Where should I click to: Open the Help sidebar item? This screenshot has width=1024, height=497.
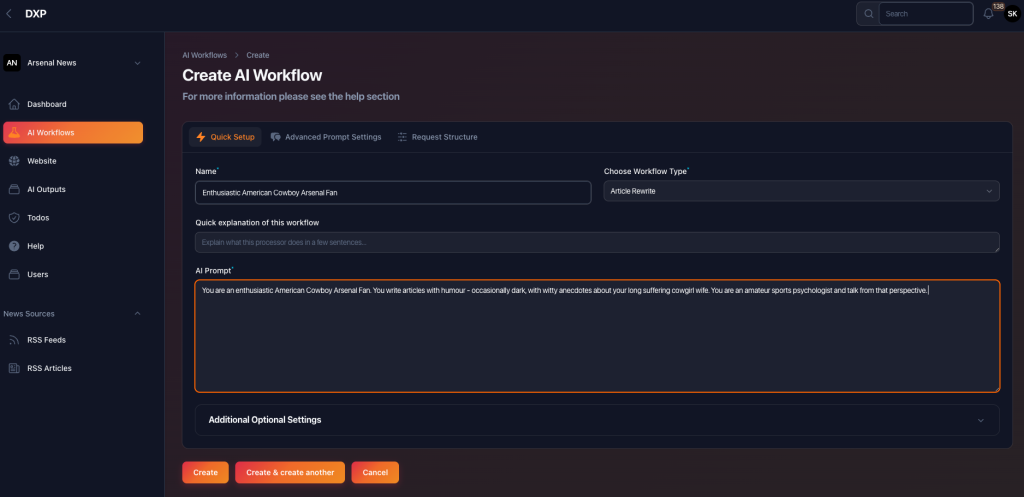(x=35, y=246)
